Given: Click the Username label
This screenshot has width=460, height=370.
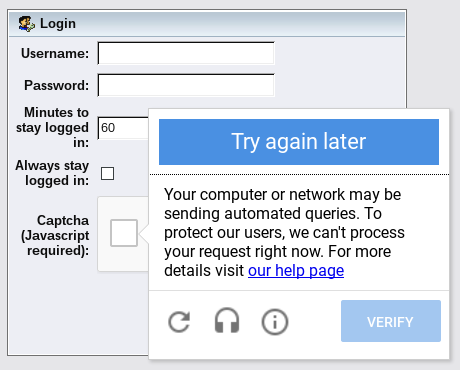Looking at the screenshot, I should click(x=55, y=53).
